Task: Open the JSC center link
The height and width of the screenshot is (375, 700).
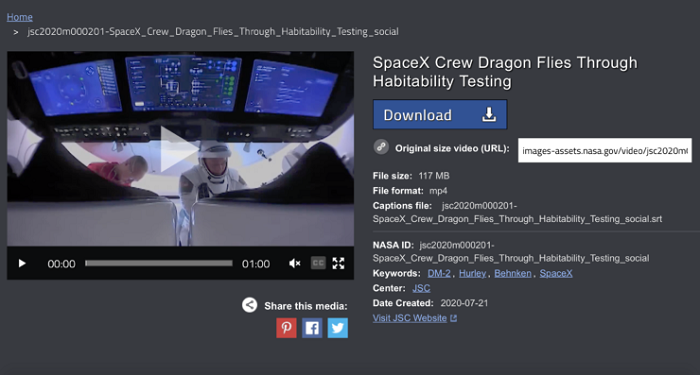Action: click(x=421, y=288)
